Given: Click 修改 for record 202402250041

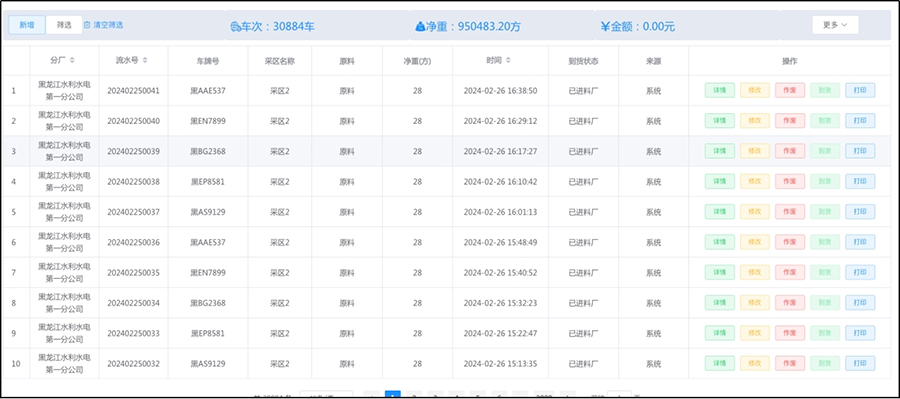Looking at the screenshot, I should (755, 91).
